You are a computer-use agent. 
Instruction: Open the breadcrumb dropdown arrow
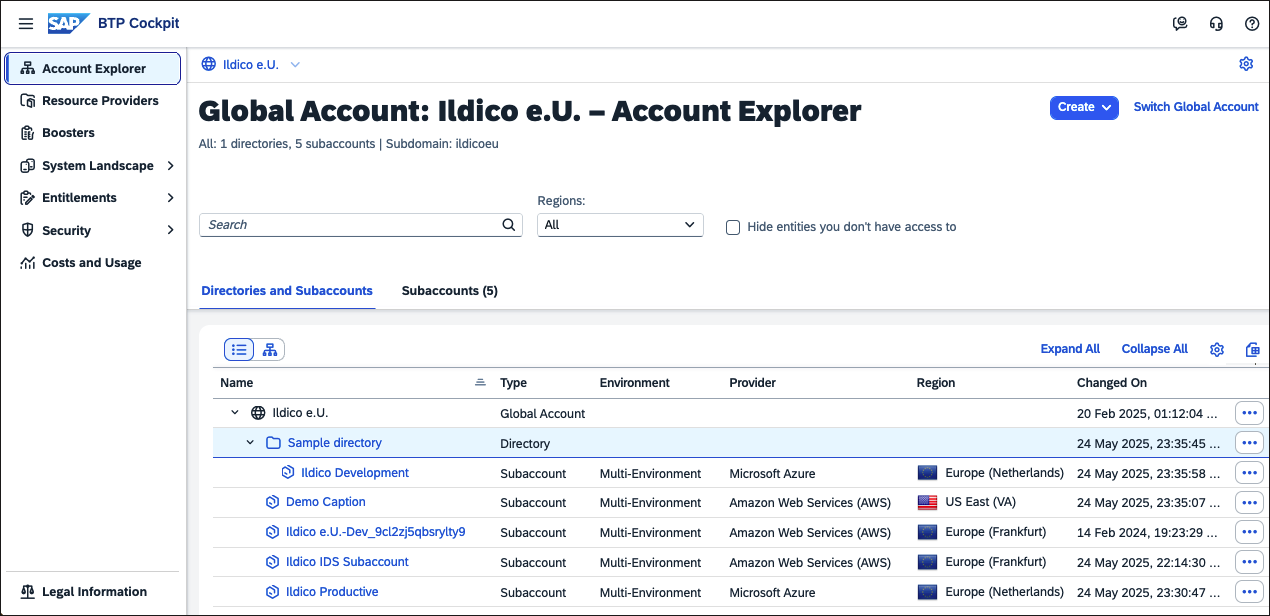pyautogui.click(x=295, y=64)
